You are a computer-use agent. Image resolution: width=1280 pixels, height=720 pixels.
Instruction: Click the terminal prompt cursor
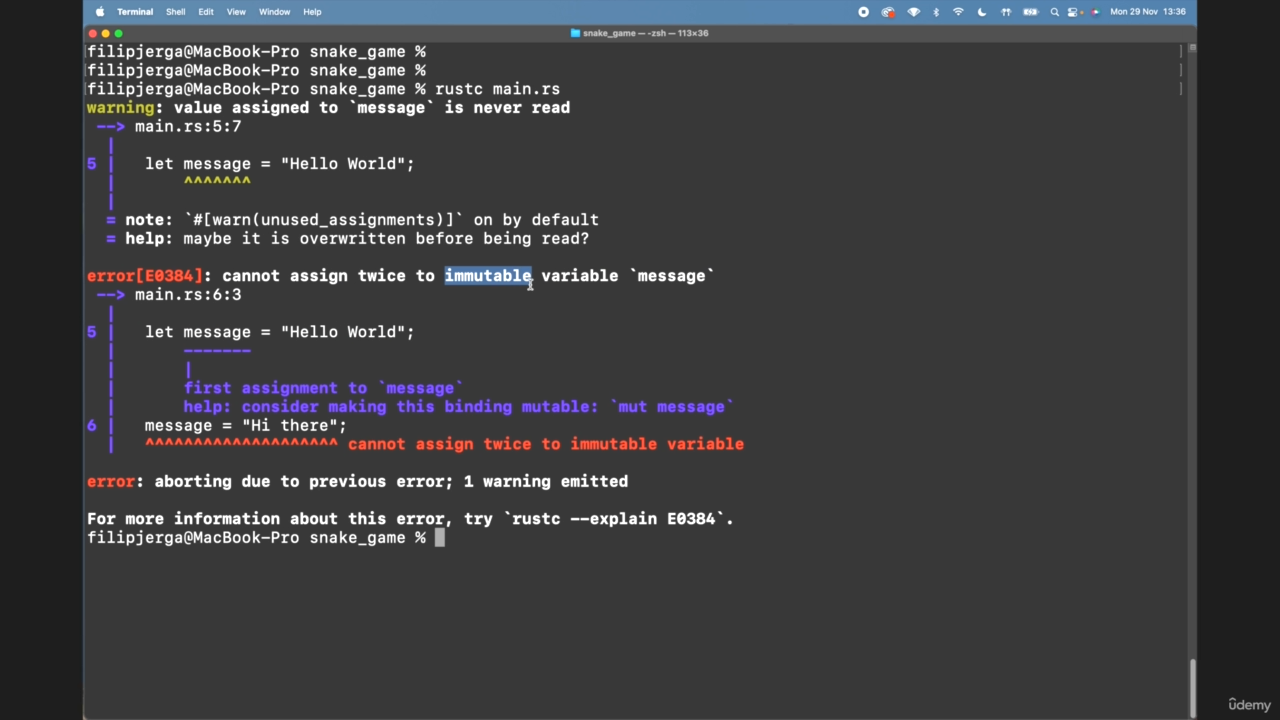coord(439,538)
